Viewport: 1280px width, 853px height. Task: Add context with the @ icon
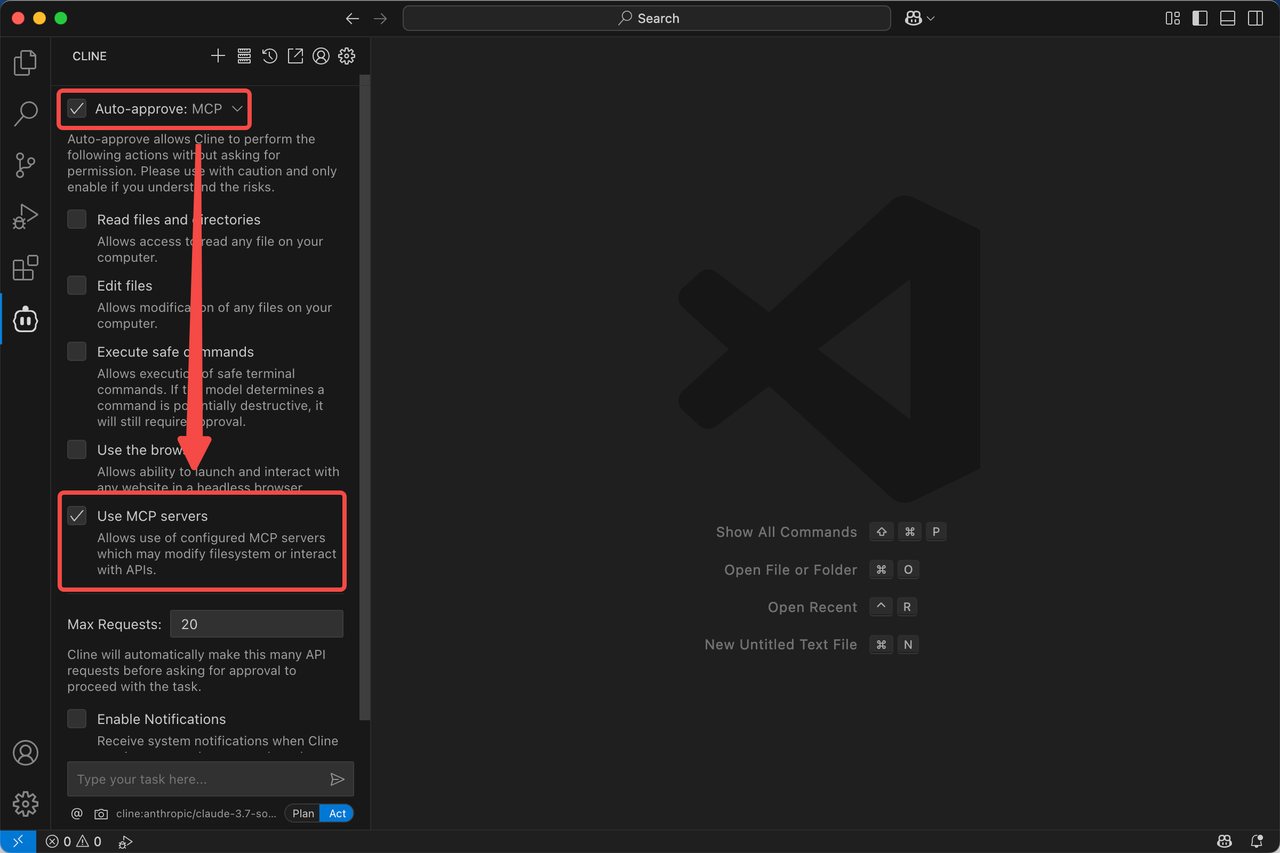click(x=77, y=814)
